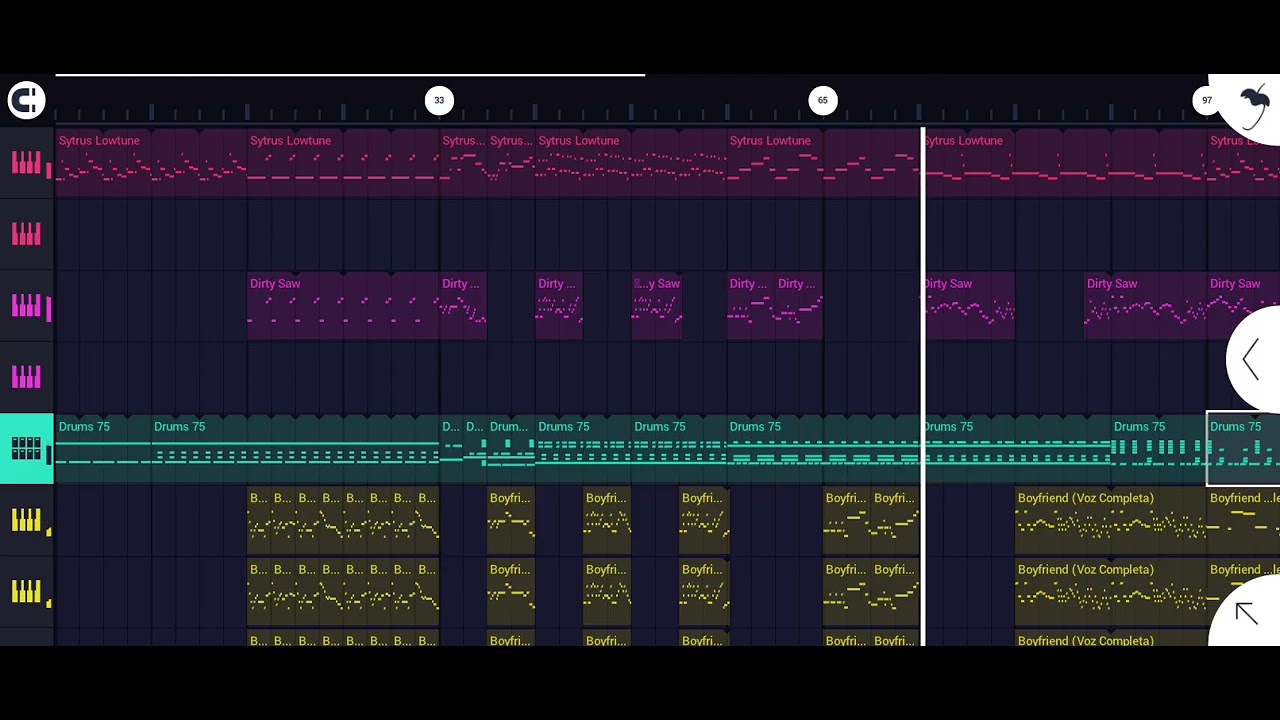
Task: Select the truncated "..y Saw" clip
Action: tap(657, 305)
